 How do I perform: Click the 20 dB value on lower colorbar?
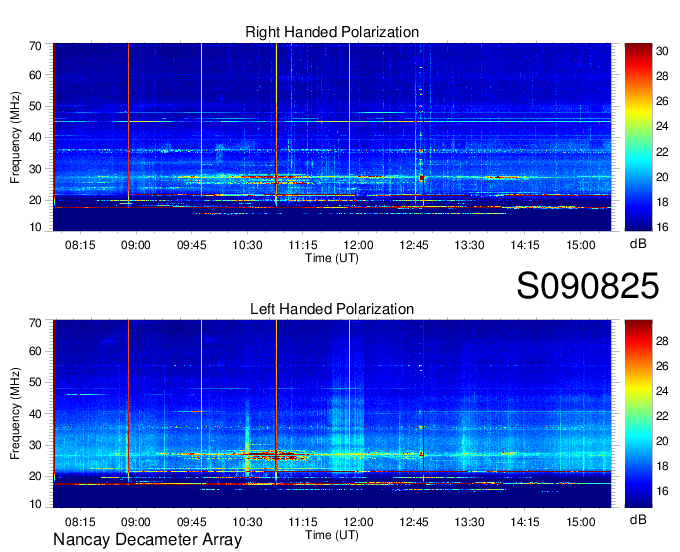pos(662,441)
